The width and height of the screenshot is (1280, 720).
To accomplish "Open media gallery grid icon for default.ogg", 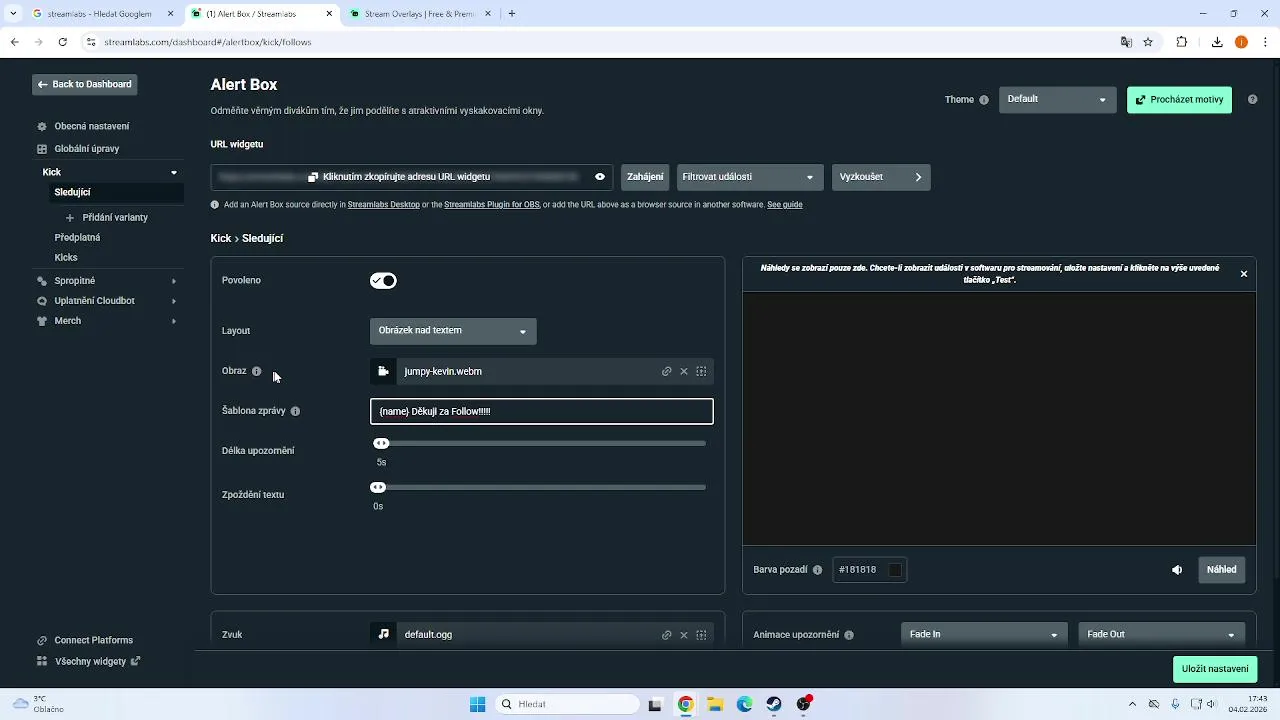I will click(x=701, y=635).
